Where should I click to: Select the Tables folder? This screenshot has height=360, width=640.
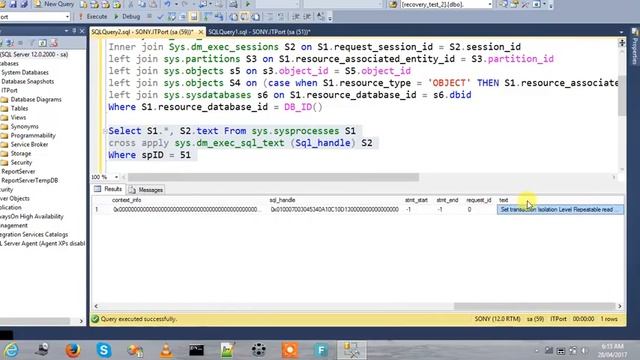click(19, 108)
